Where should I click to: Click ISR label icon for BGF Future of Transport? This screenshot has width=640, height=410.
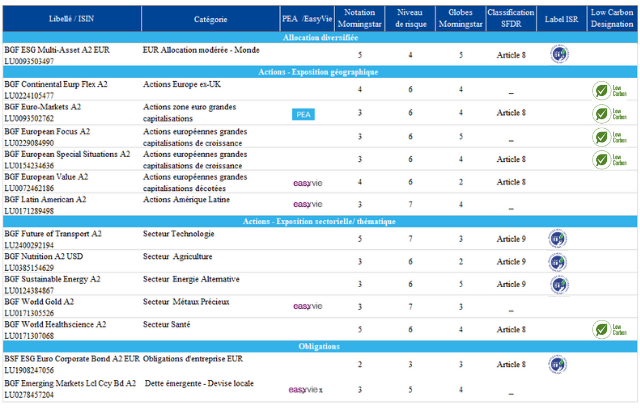click(x=558, y=239)
